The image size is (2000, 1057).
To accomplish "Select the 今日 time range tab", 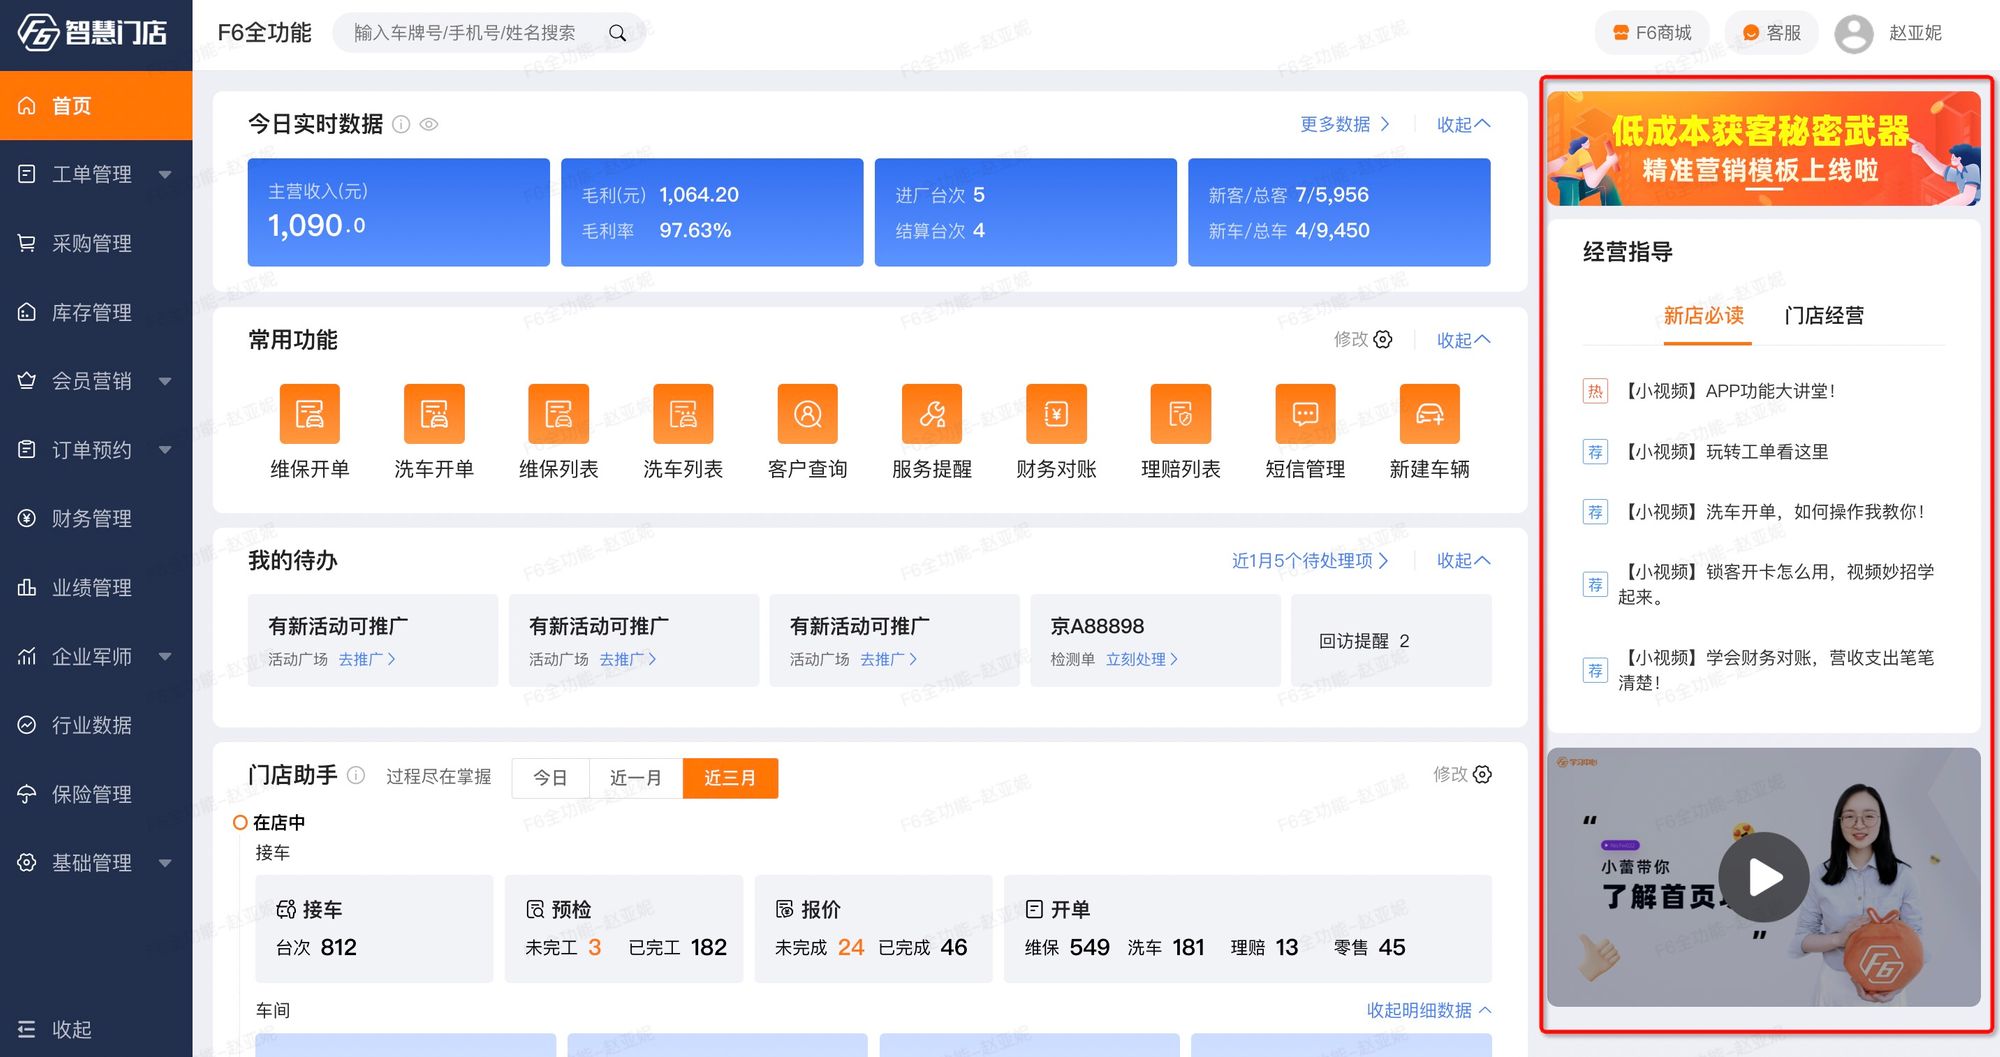I will [550, 778].
